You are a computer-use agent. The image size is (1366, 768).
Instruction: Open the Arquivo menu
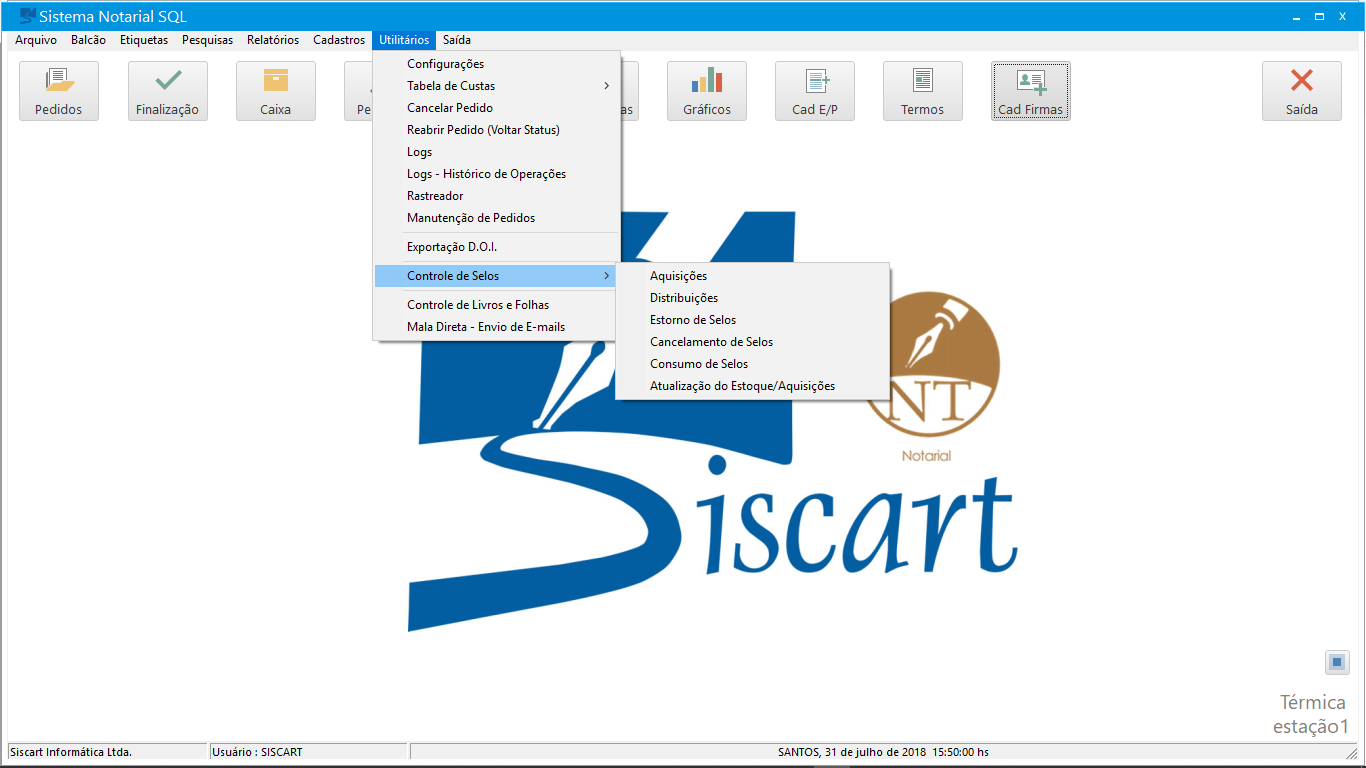coord(36,40)
